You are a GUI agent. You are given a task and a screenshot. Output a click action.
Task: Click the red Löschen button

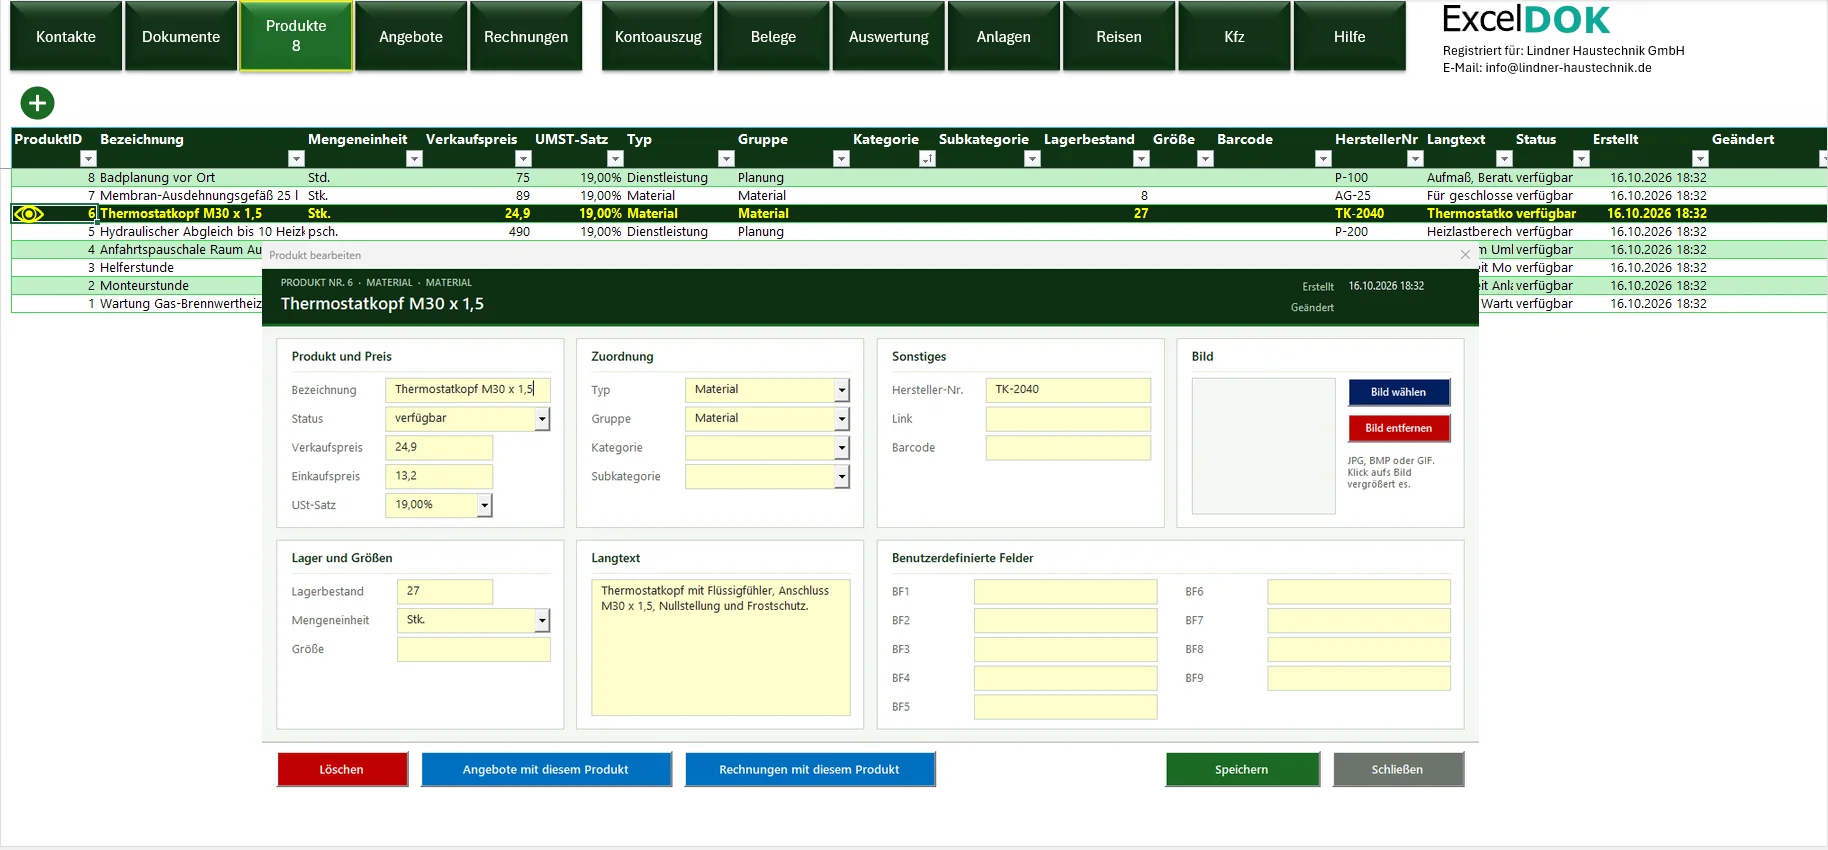(x=342, y=770)
